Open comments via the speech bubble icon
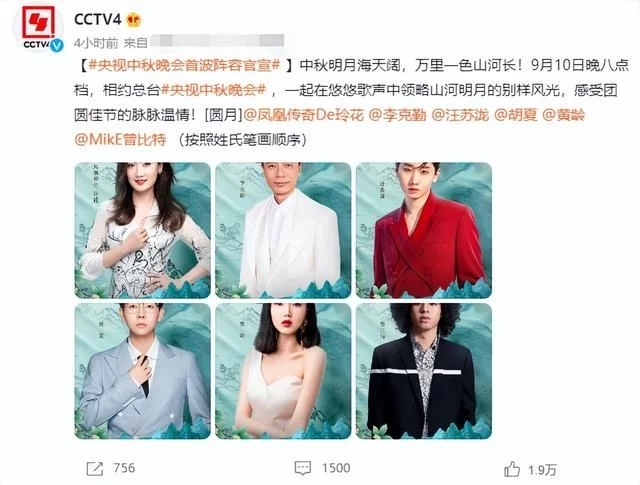The width and height of the screenshot is (640, 485). 302,468
